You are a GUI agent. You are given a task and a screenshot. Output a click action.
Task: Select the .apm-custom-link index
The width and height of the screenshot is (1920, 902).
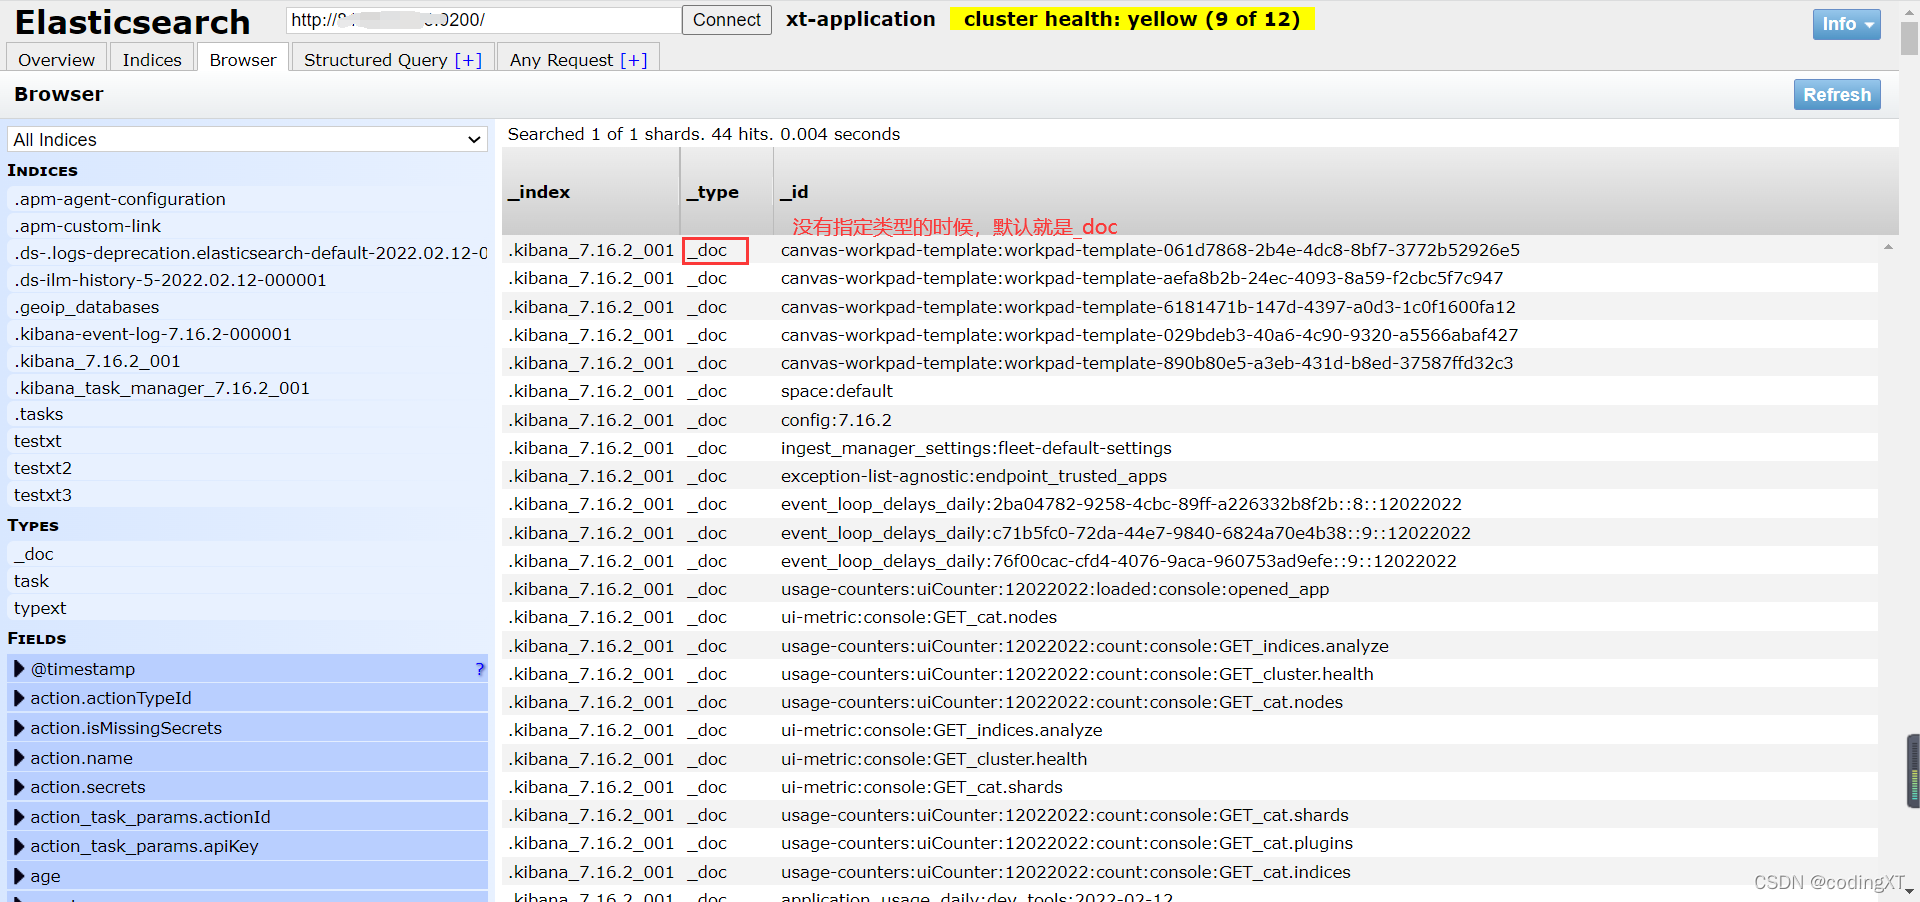pyautogui.click(x=247, y=226)
